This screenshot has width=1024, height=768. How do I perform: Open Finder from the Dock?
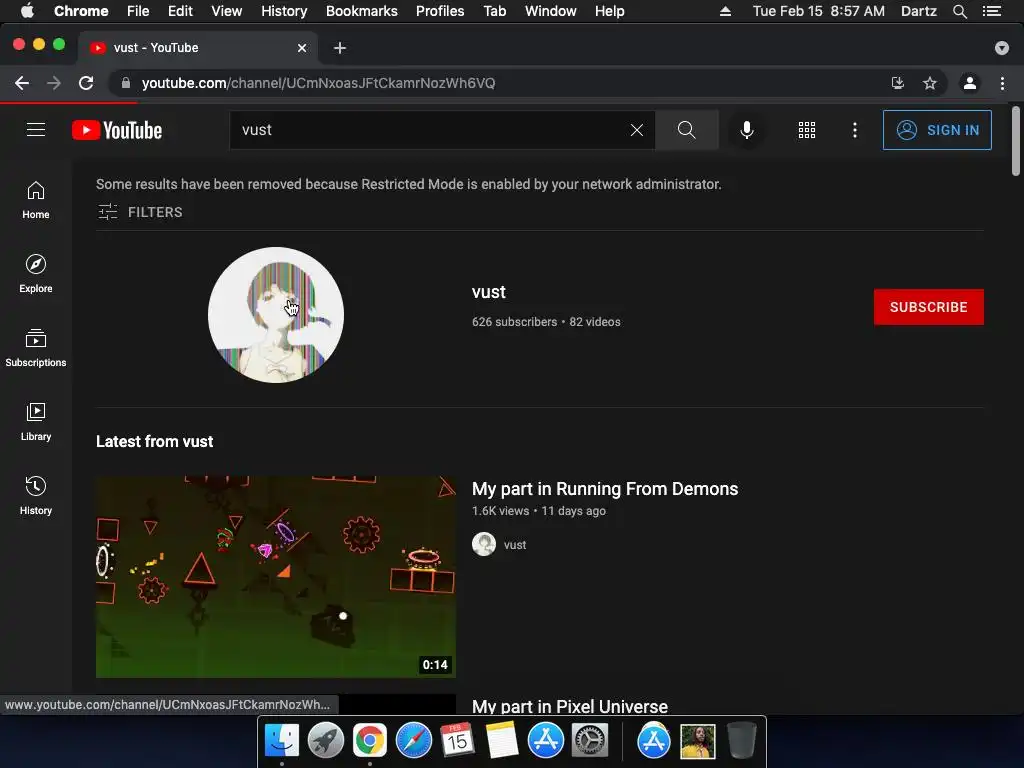click(281, 741)
